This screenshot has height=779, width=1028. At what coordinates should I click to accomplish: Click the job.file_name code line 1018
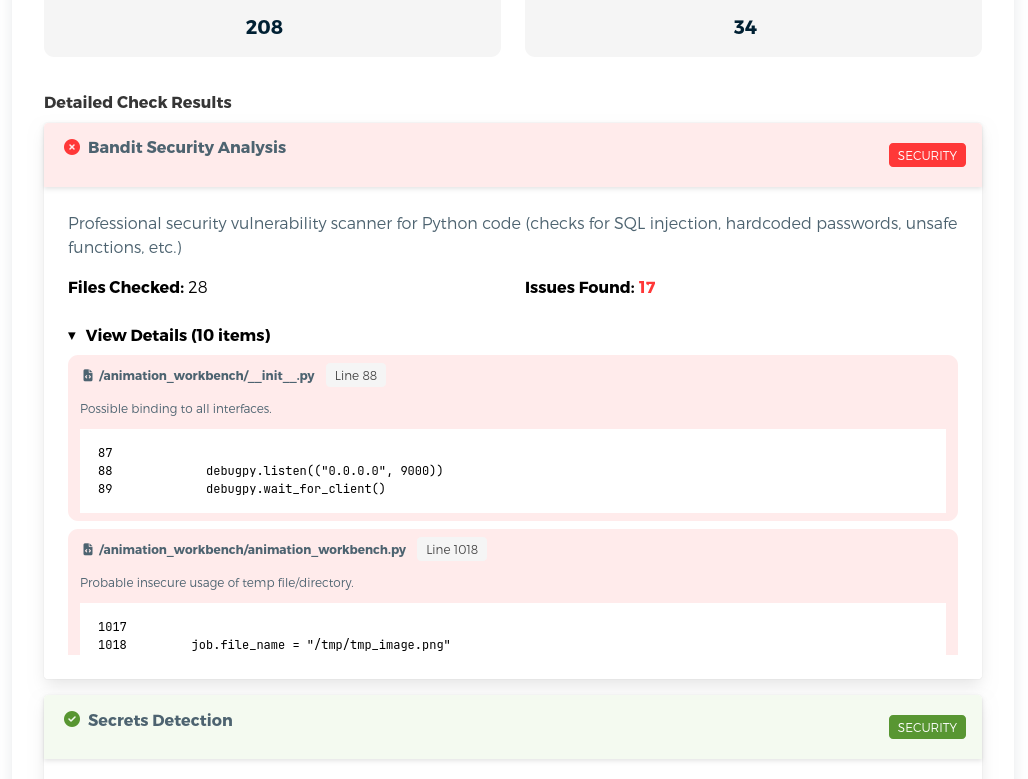[x=320, y=645]
